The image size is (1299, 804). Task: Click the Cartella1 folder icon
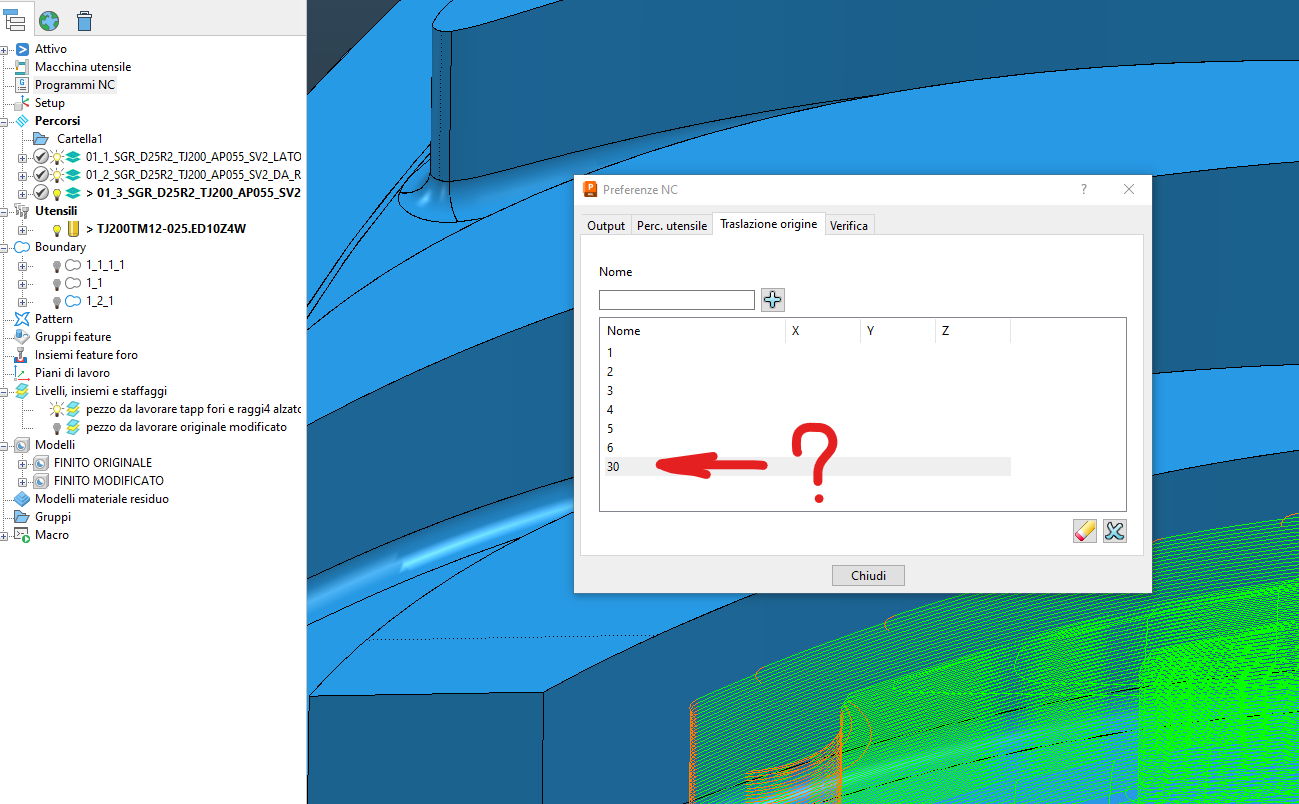[41, 139]
